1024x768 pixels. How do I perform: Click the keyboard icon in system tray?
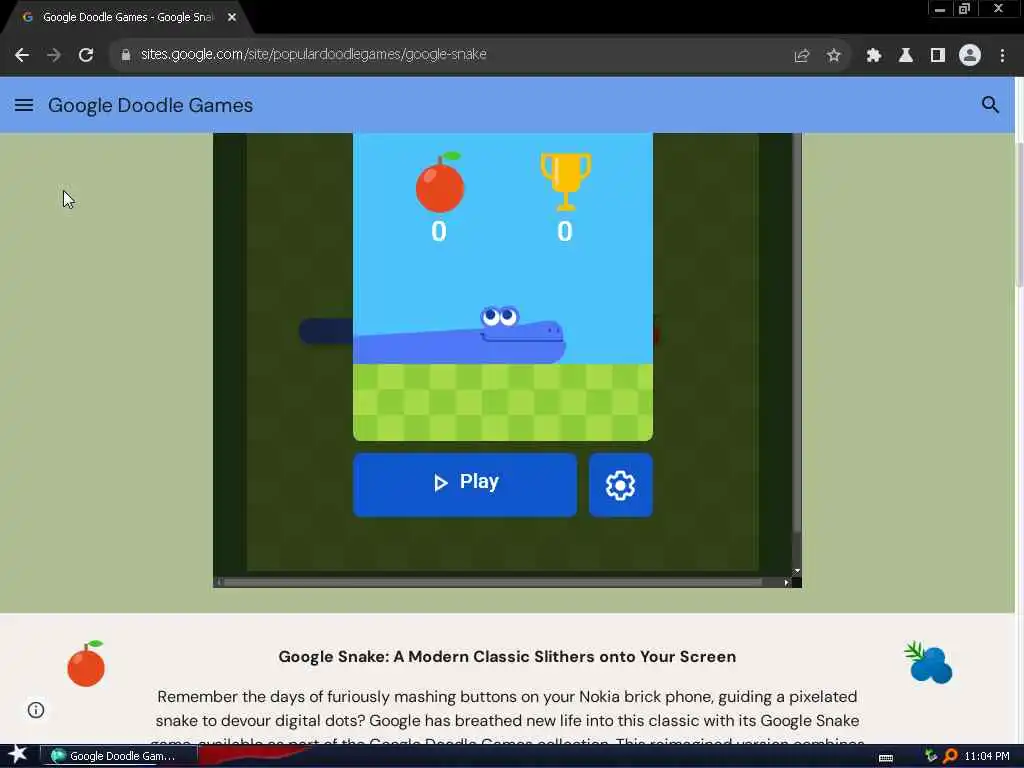click(x=886, y=758)
